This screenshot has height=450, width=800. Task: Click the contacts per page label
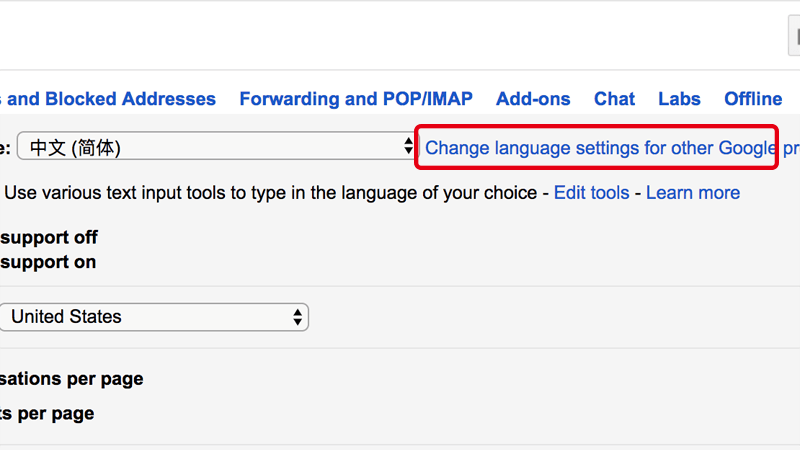[x=47, y=413]
